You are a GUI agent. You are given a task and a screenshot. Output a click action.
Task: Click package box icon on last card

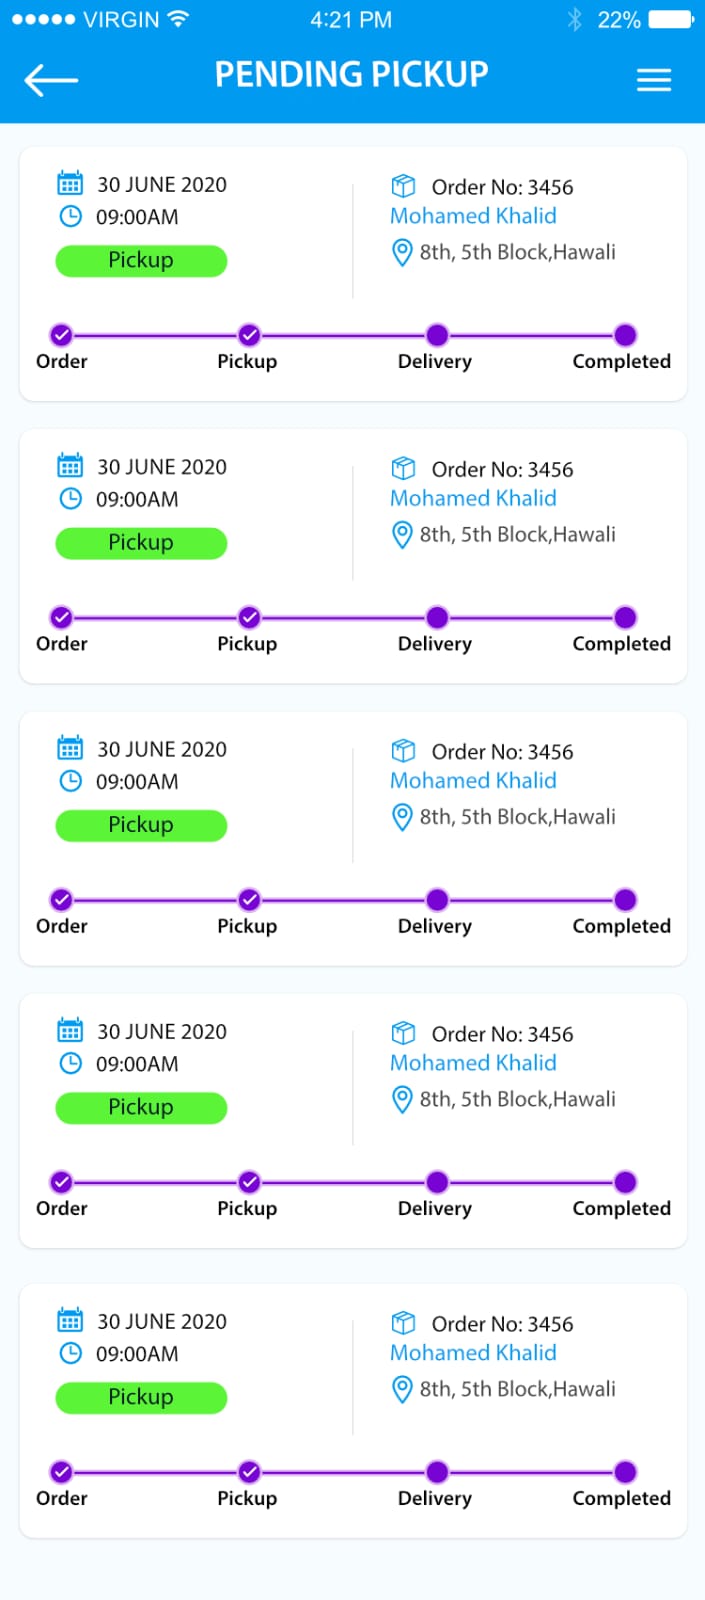403,1324
